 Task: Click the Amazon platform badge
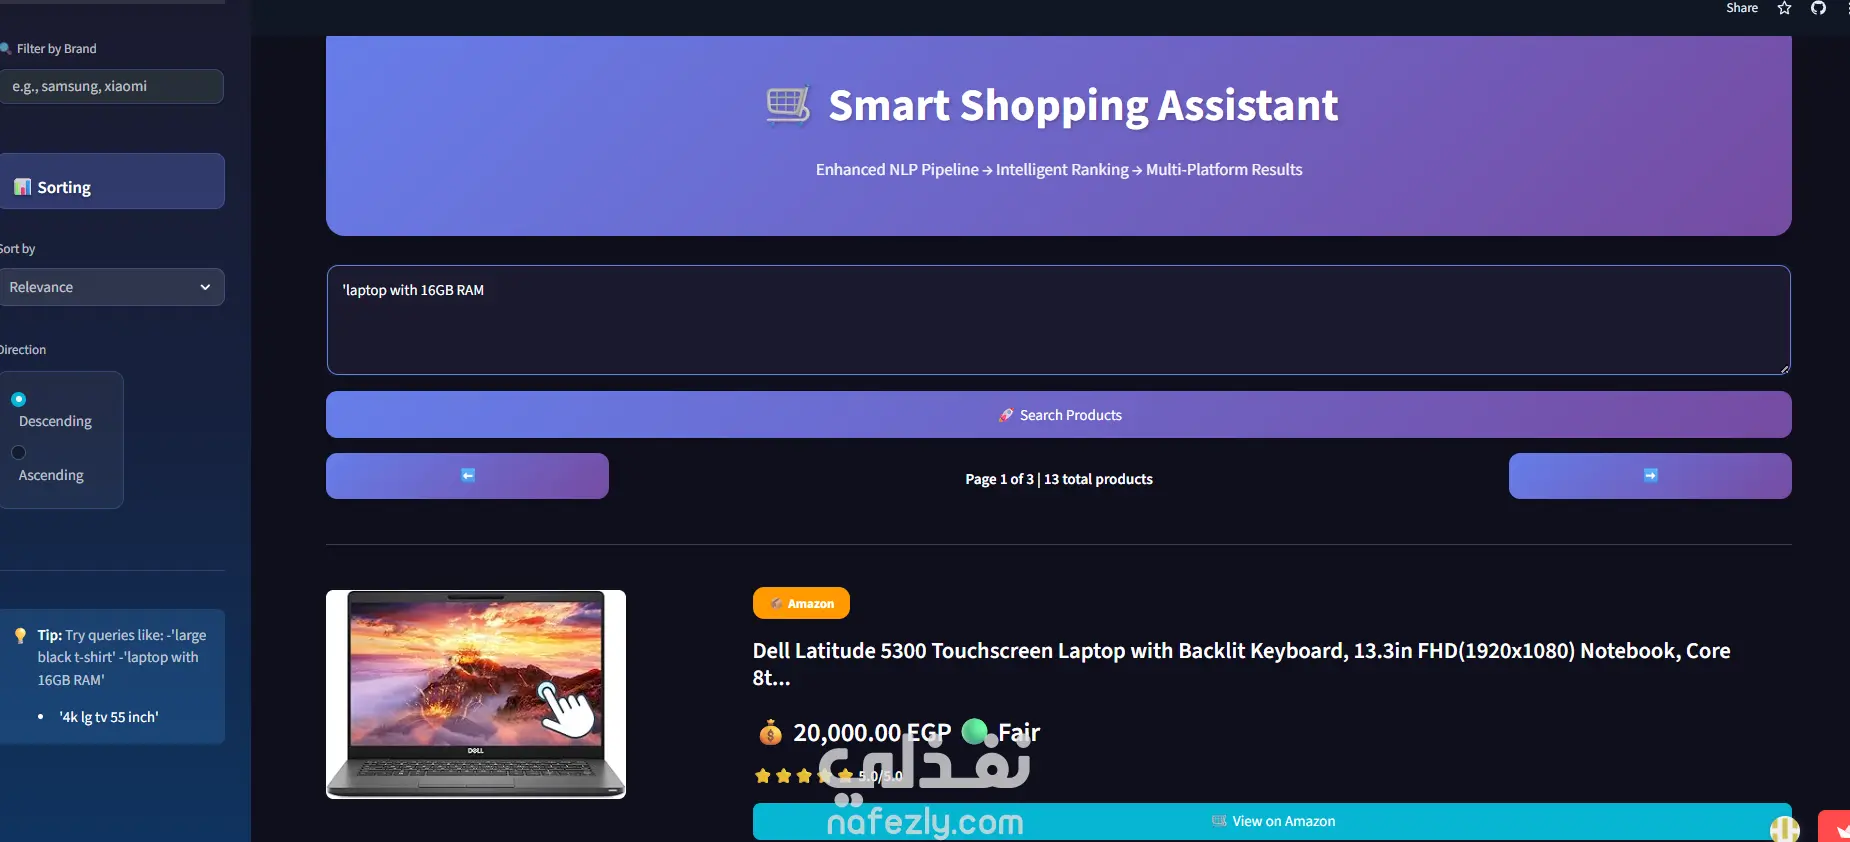801,603
